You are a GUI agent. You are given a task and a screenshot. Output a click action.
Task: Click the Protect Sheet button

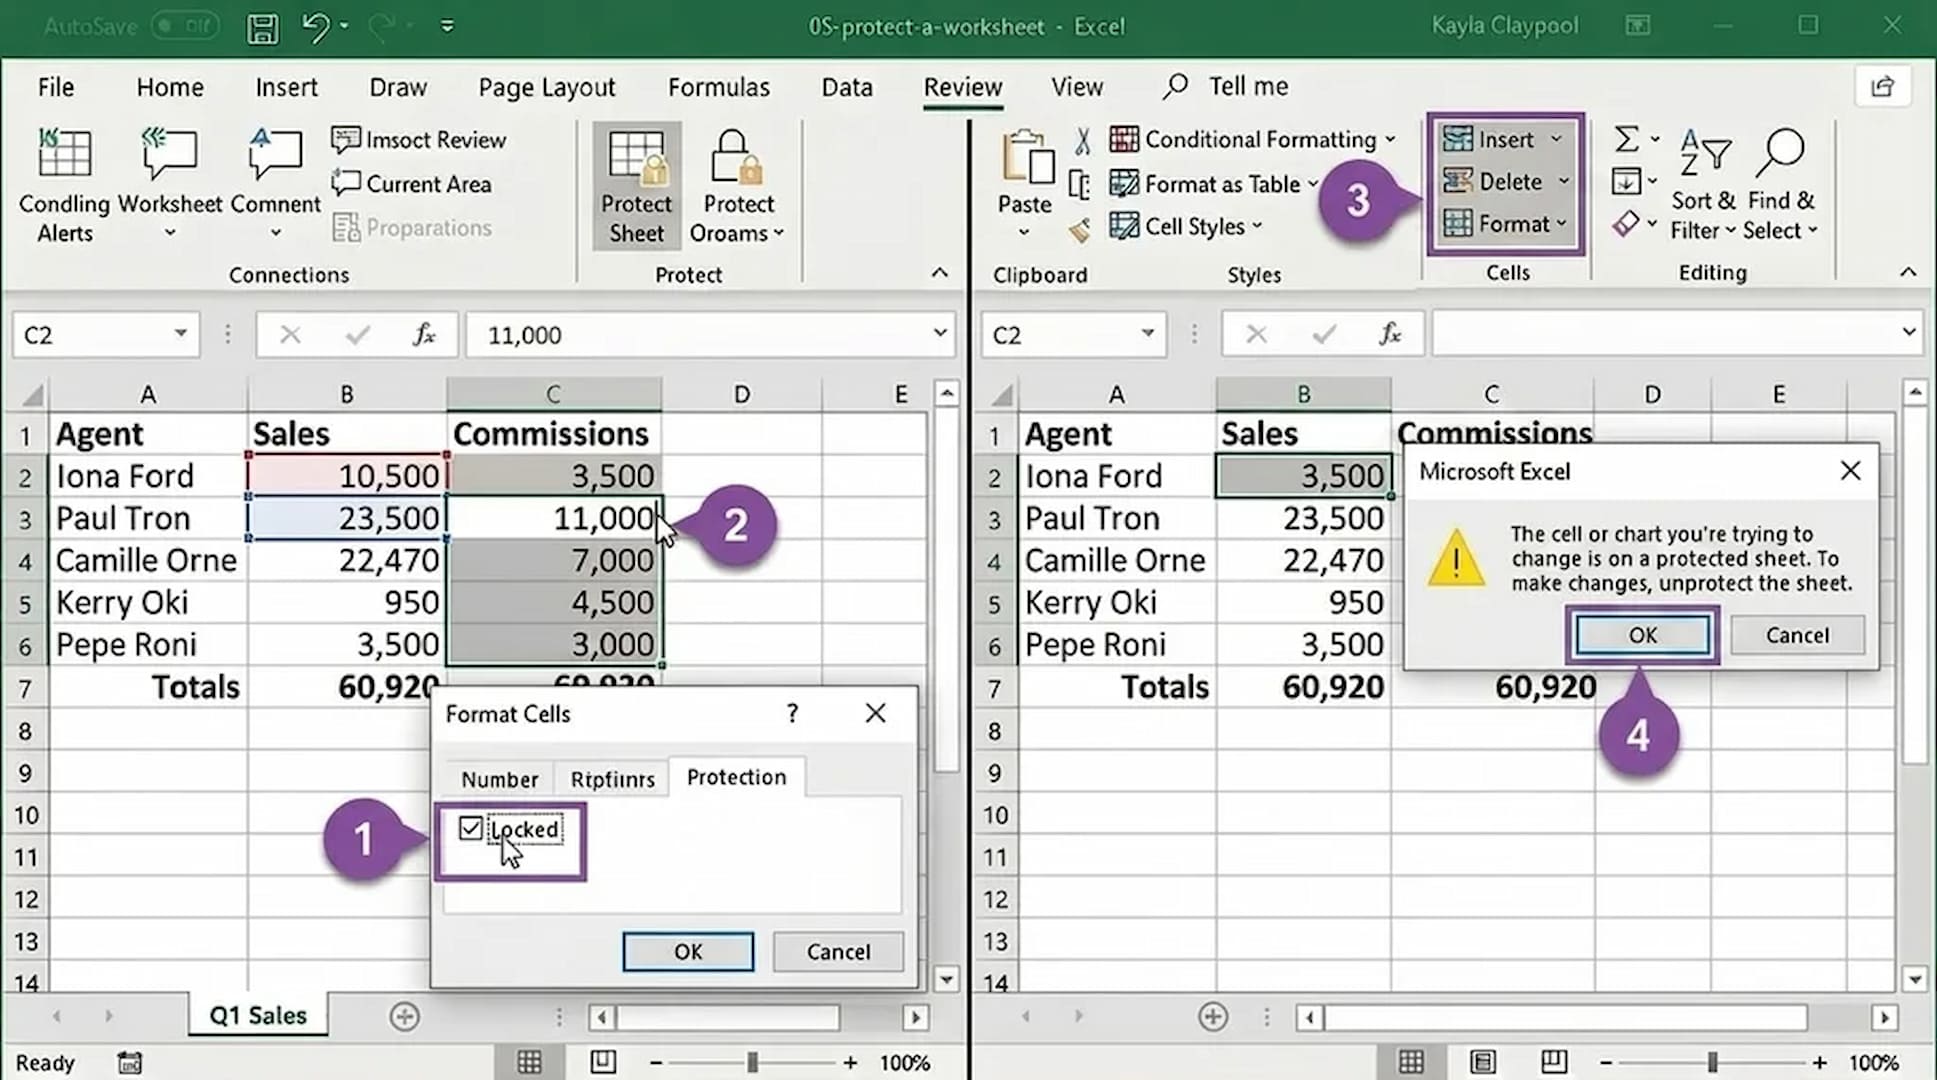click(637, 187)
